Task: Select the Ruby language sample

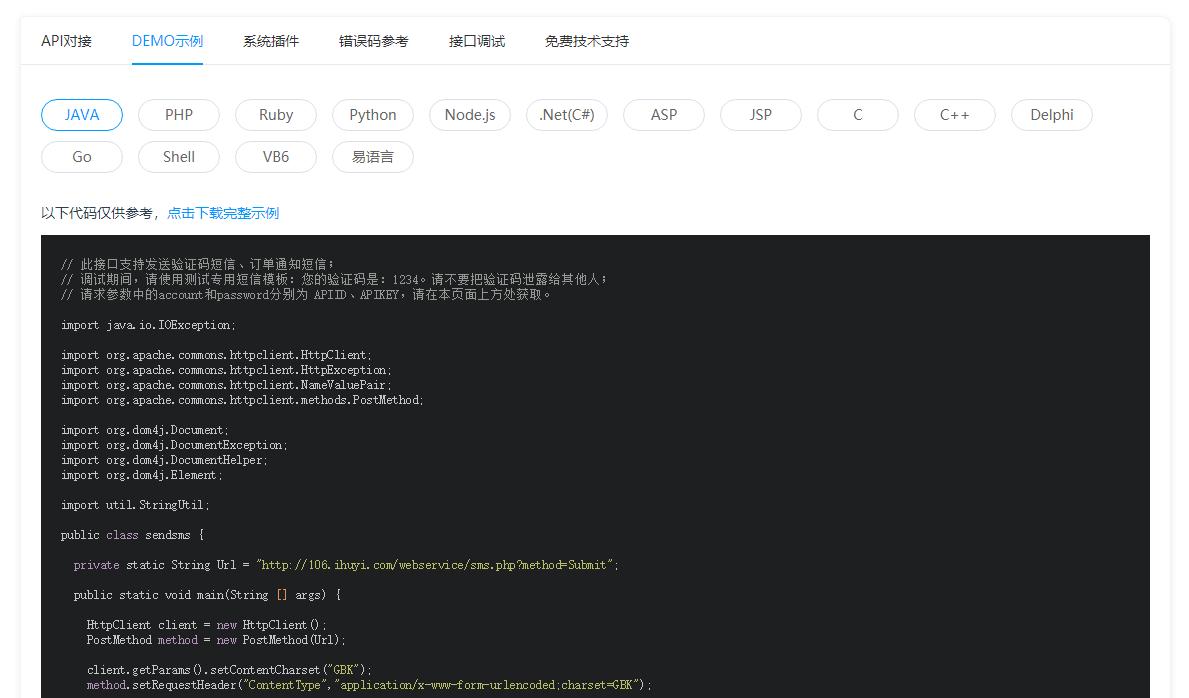Action: pos(275,114)
